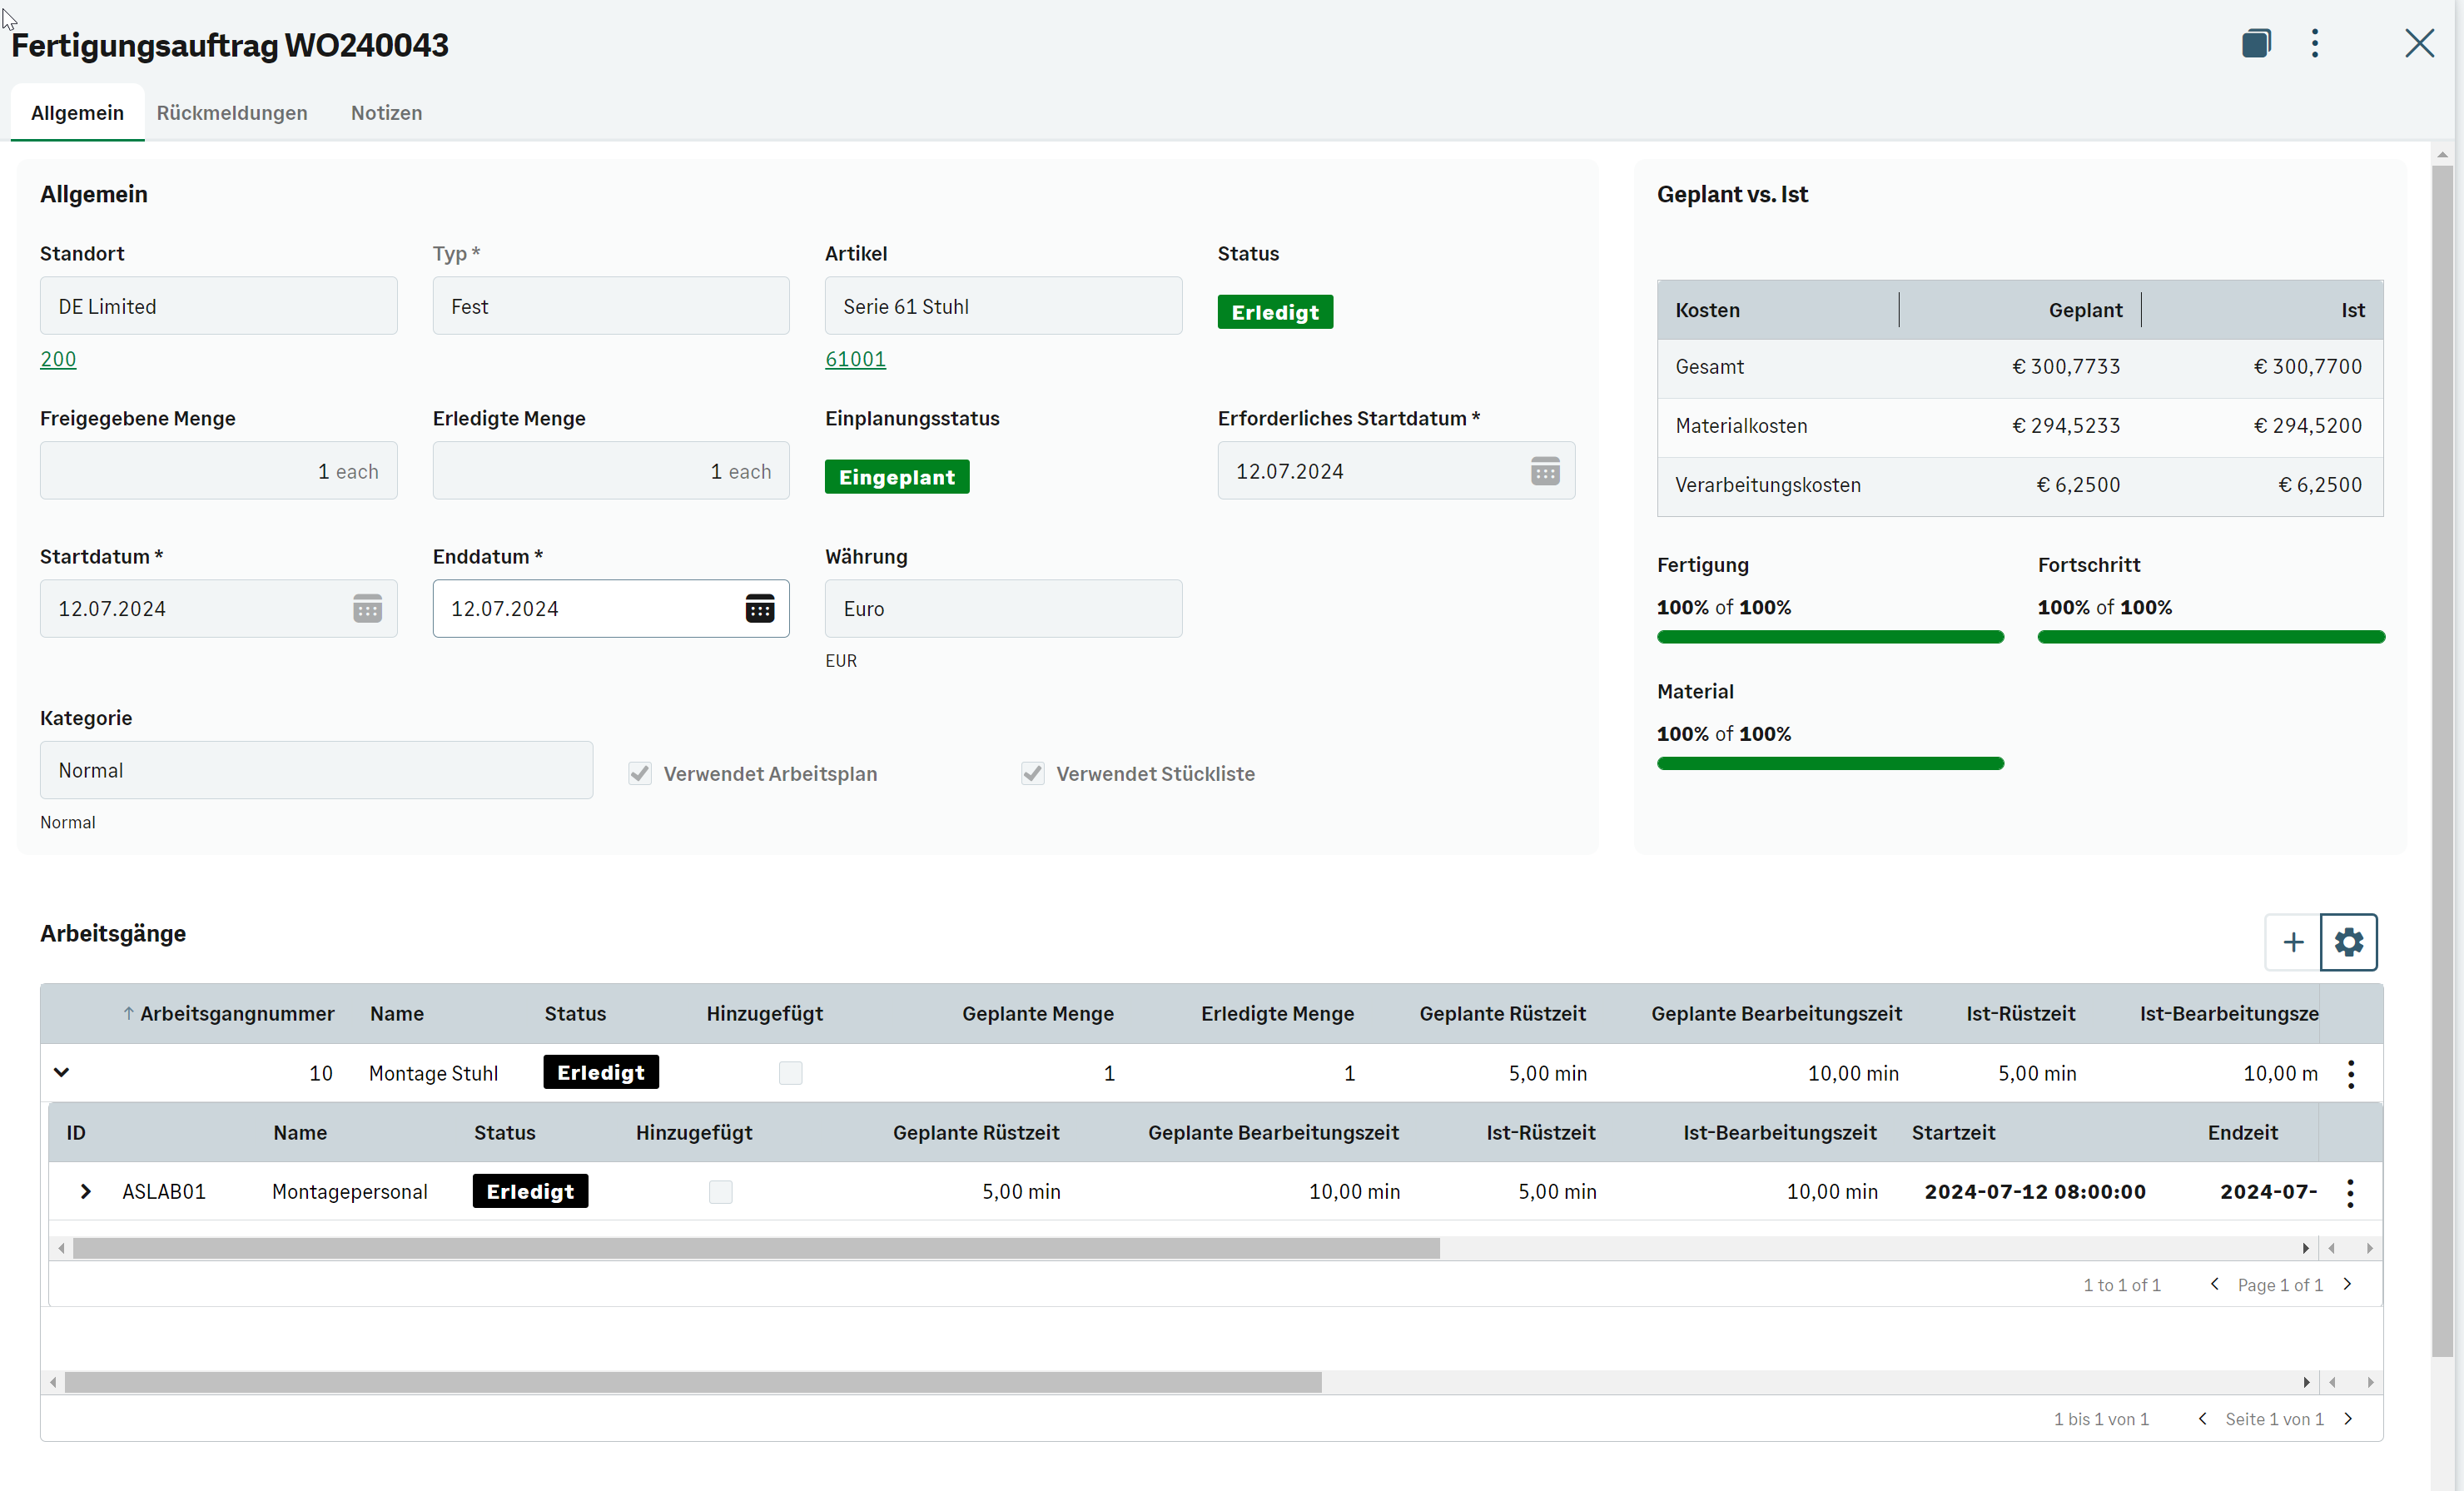Open the Enddatum calendar picker
The width and height of the screenshot is (2464, 1491).
[759, 608]
